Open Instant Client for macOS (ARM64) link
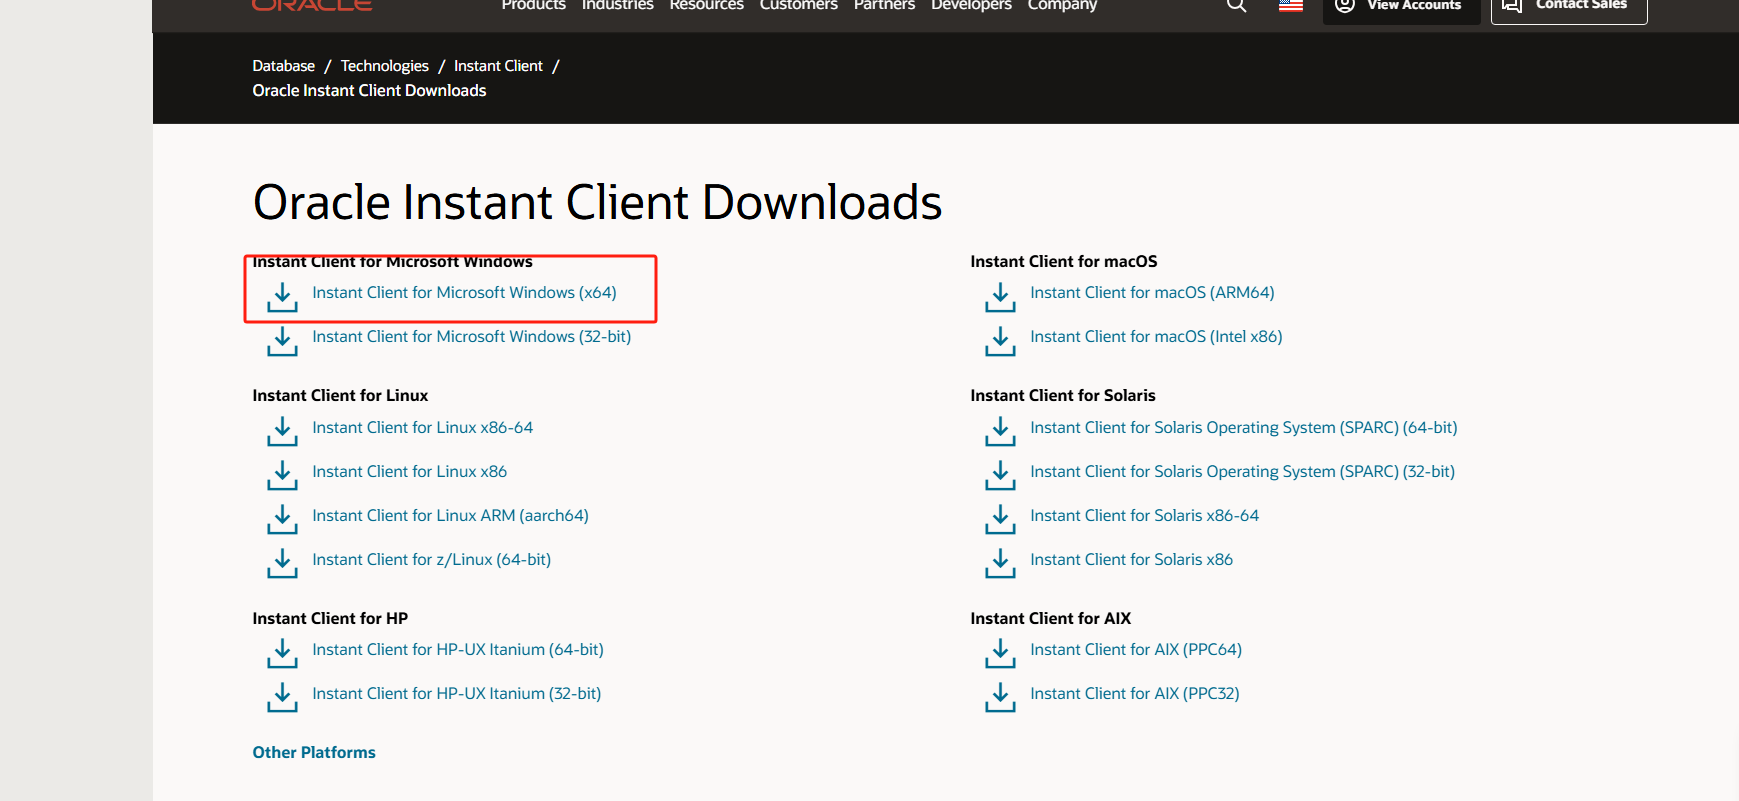 [x=1153, y=293]
